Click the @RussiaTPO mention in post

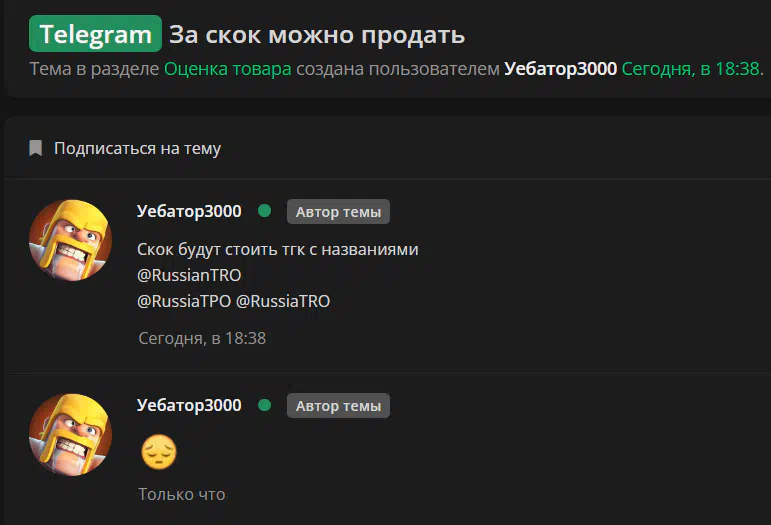pos(184,301)
